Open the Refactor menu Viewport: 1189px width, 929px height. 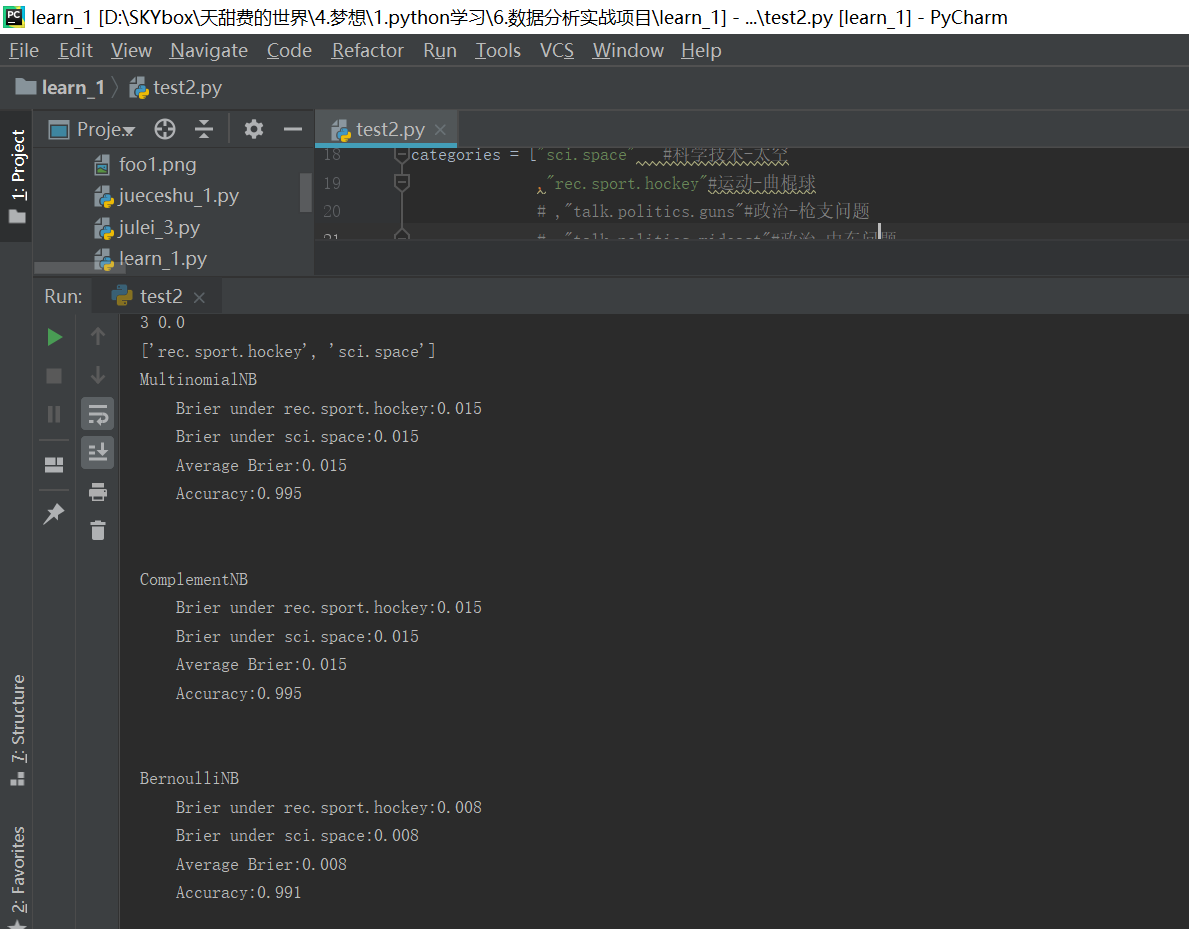click(368, 51)
